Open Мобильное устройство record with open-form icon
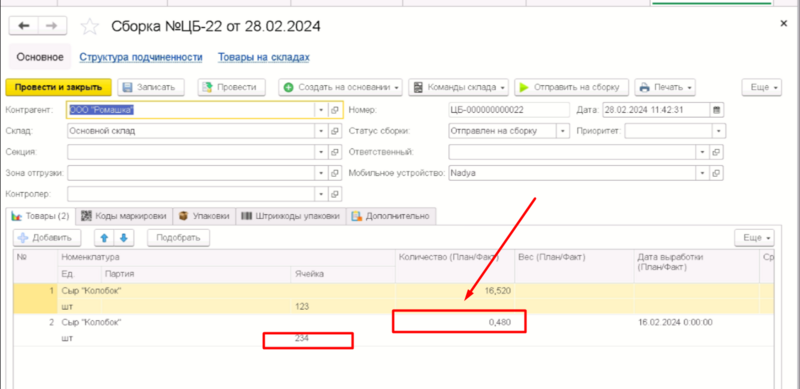The image size is (800, 389). 716,173
